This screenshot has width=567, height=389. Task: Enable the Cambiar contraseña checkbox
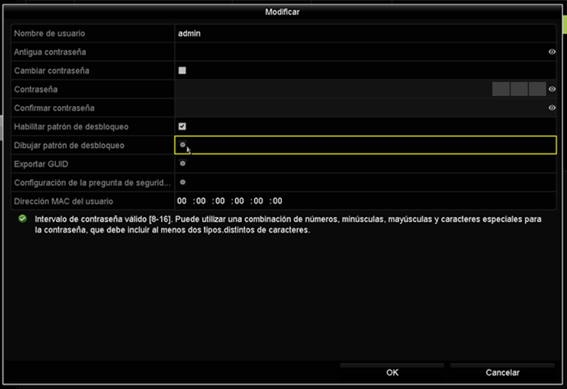click(x=182, y=70)
